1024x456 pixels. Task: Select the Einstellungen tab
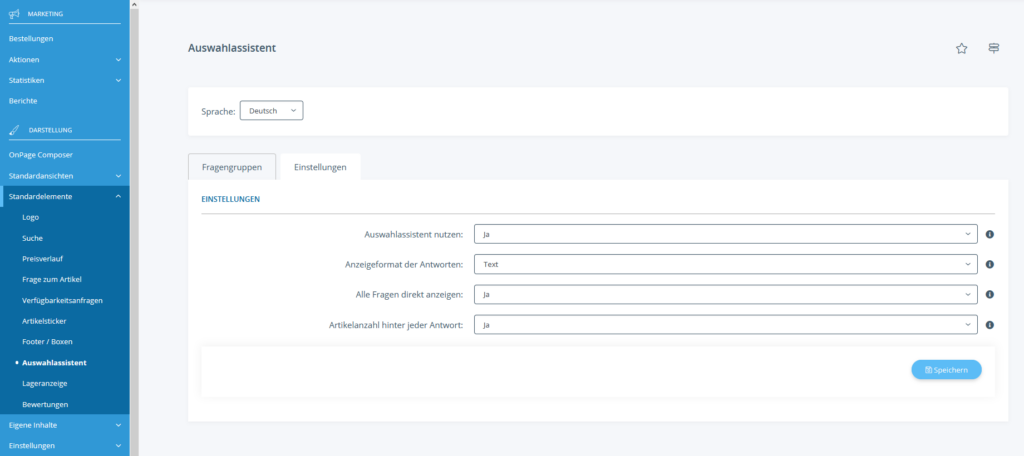tap(320, 167)
